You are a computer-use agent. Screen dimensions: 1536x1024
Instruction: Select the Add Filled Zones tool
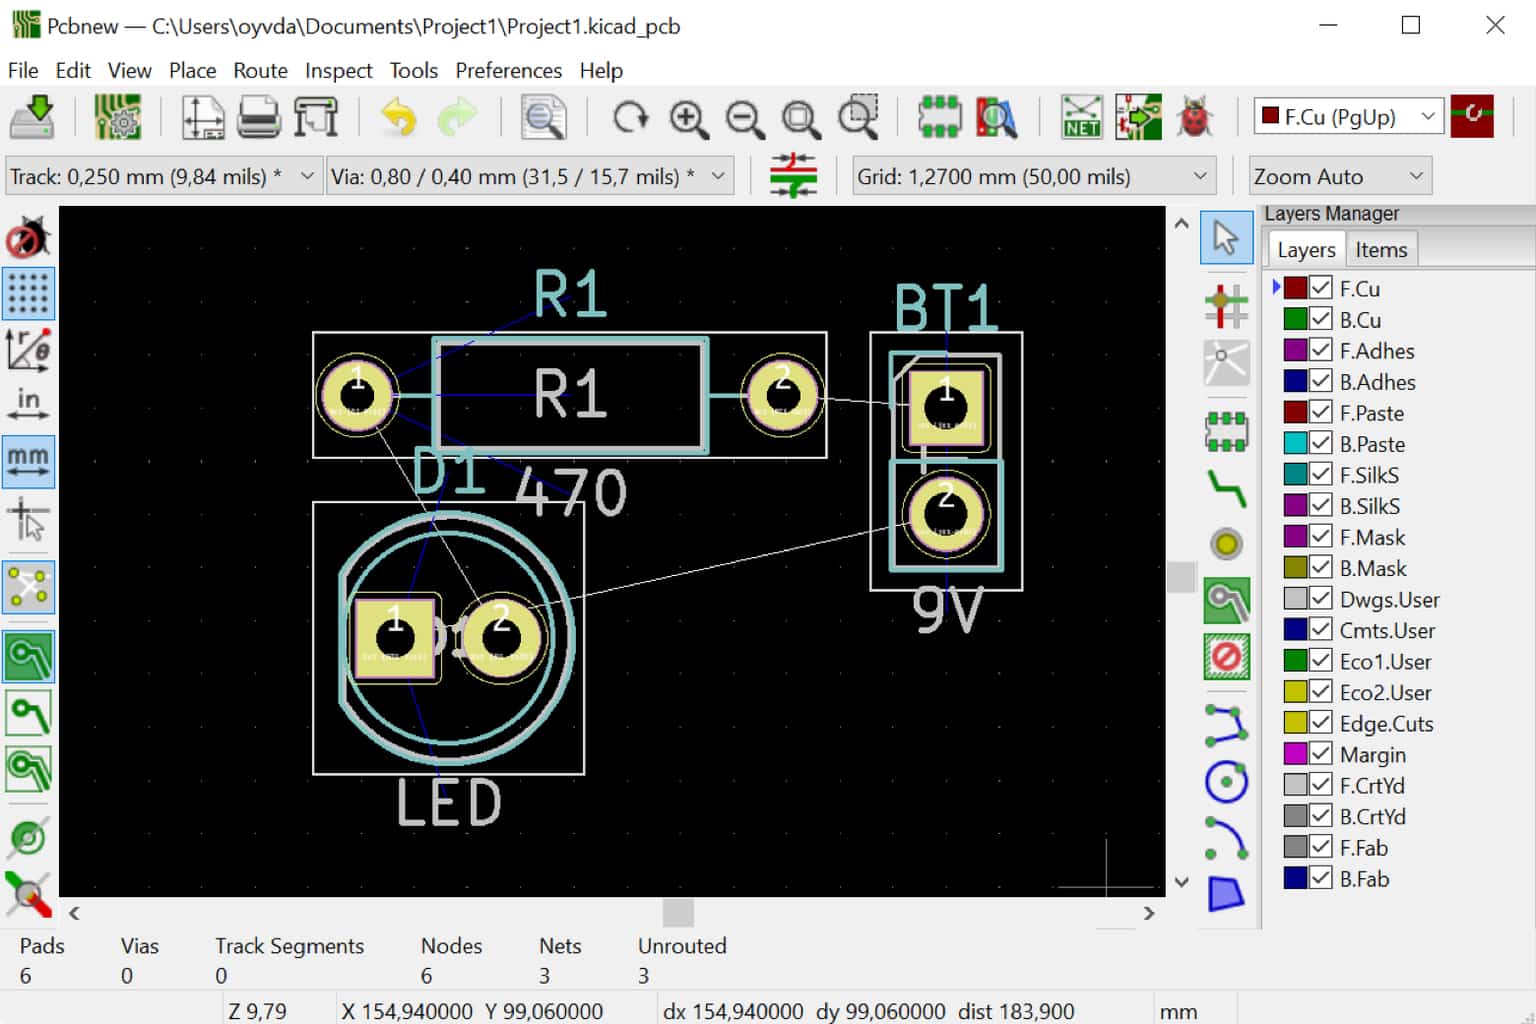click(1227, 597)
